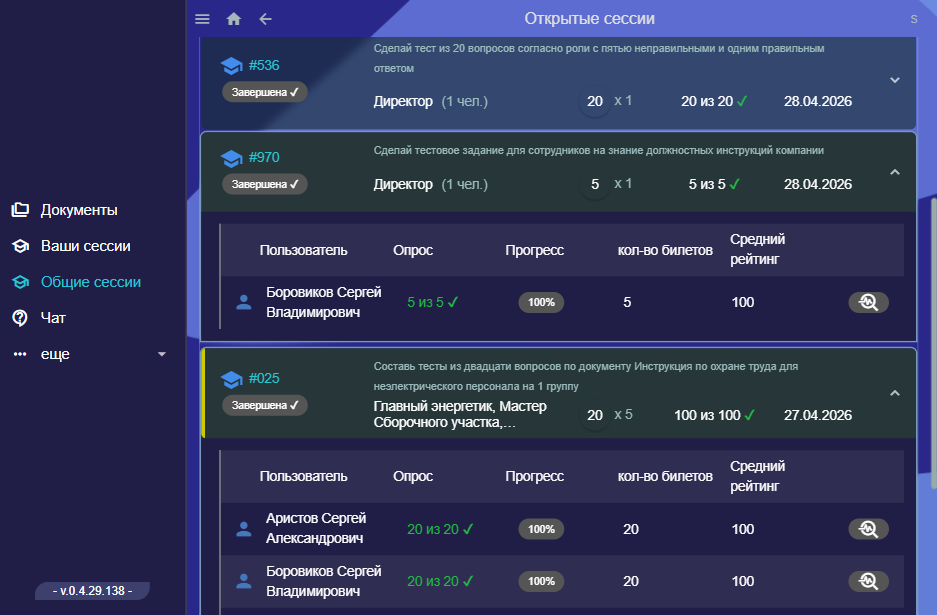Click Пользователь header in session #970 table

(304, 250)
